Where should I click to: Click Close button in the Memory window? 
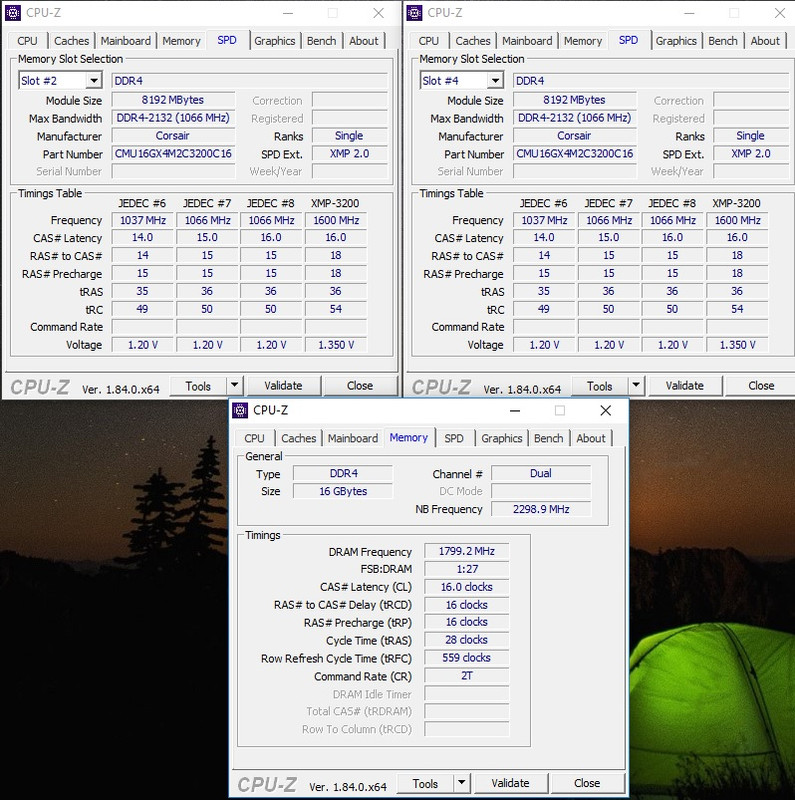pyautogui.click(x=587, y=783)
